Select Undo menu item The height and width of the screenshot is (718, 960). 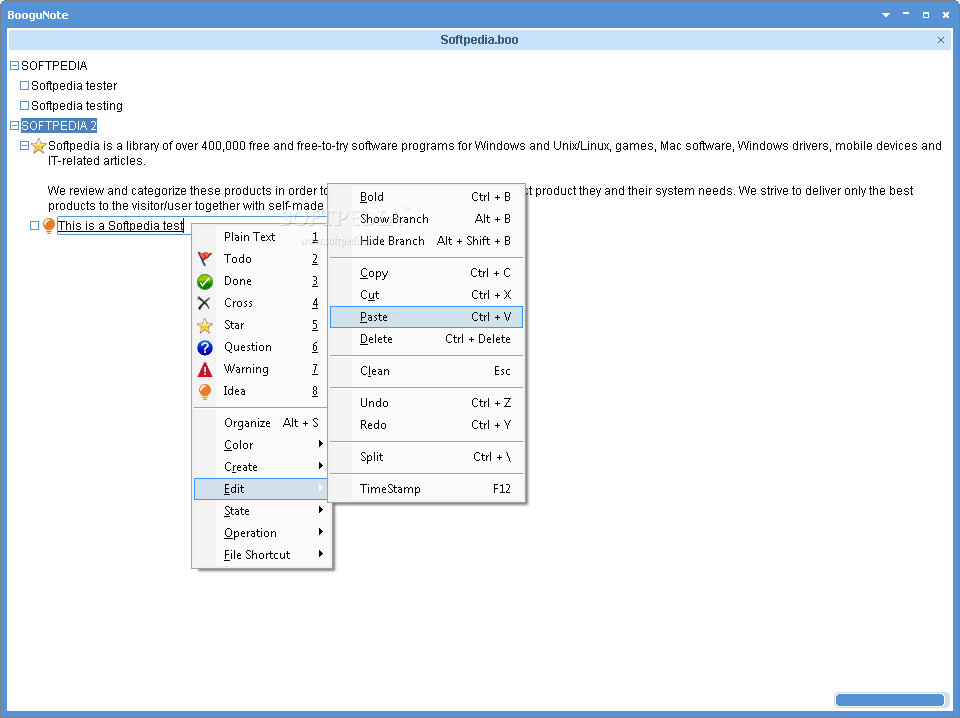(x=427, y=403)
